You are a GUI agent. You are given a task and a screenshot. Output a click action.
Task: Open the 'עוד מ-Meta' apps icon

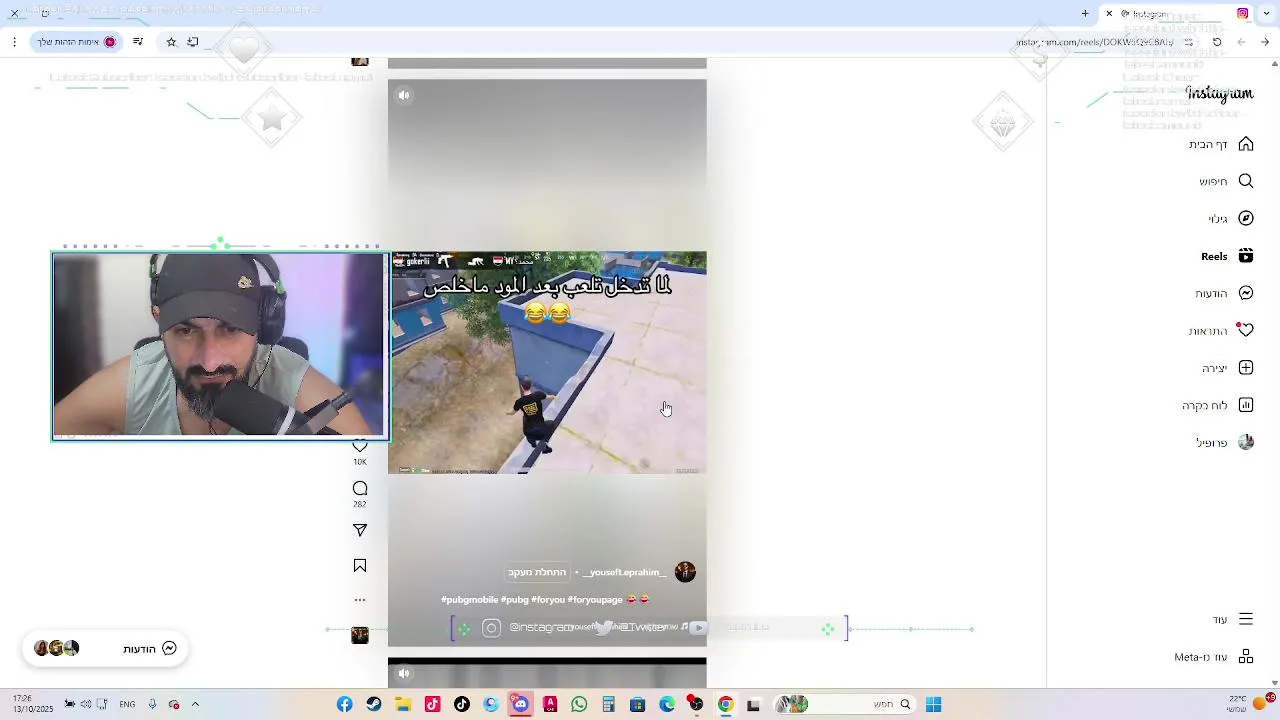(1246, 657)
